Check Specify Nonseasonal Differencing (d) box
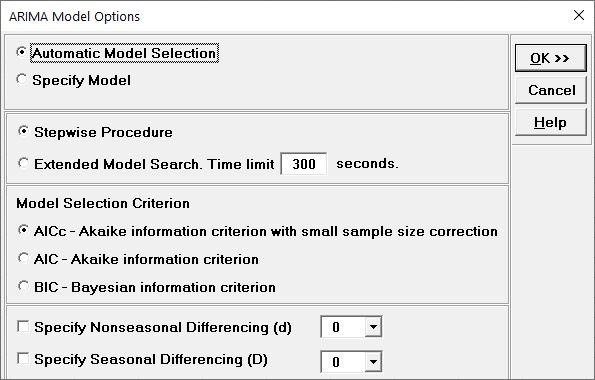Screen dimensions: 595x380 pos(23,327)
